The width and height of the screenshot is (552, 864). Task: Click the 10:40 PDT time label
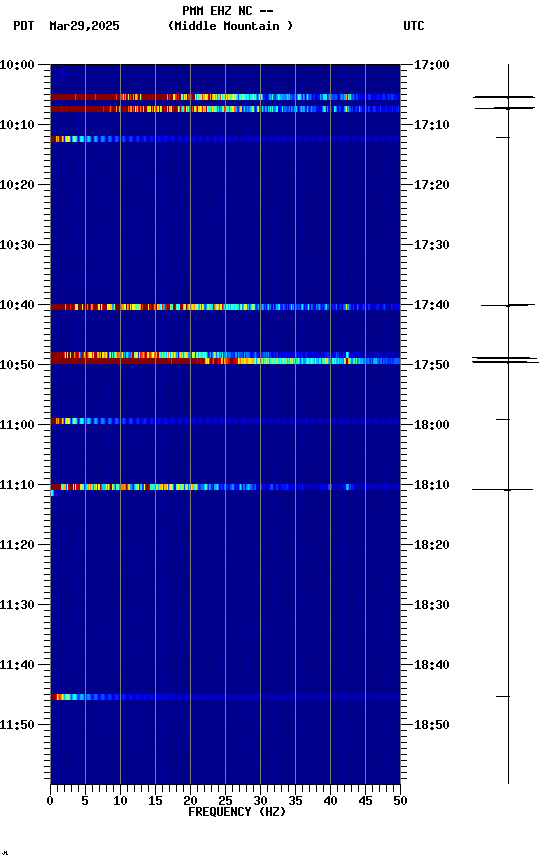[17, 305]
